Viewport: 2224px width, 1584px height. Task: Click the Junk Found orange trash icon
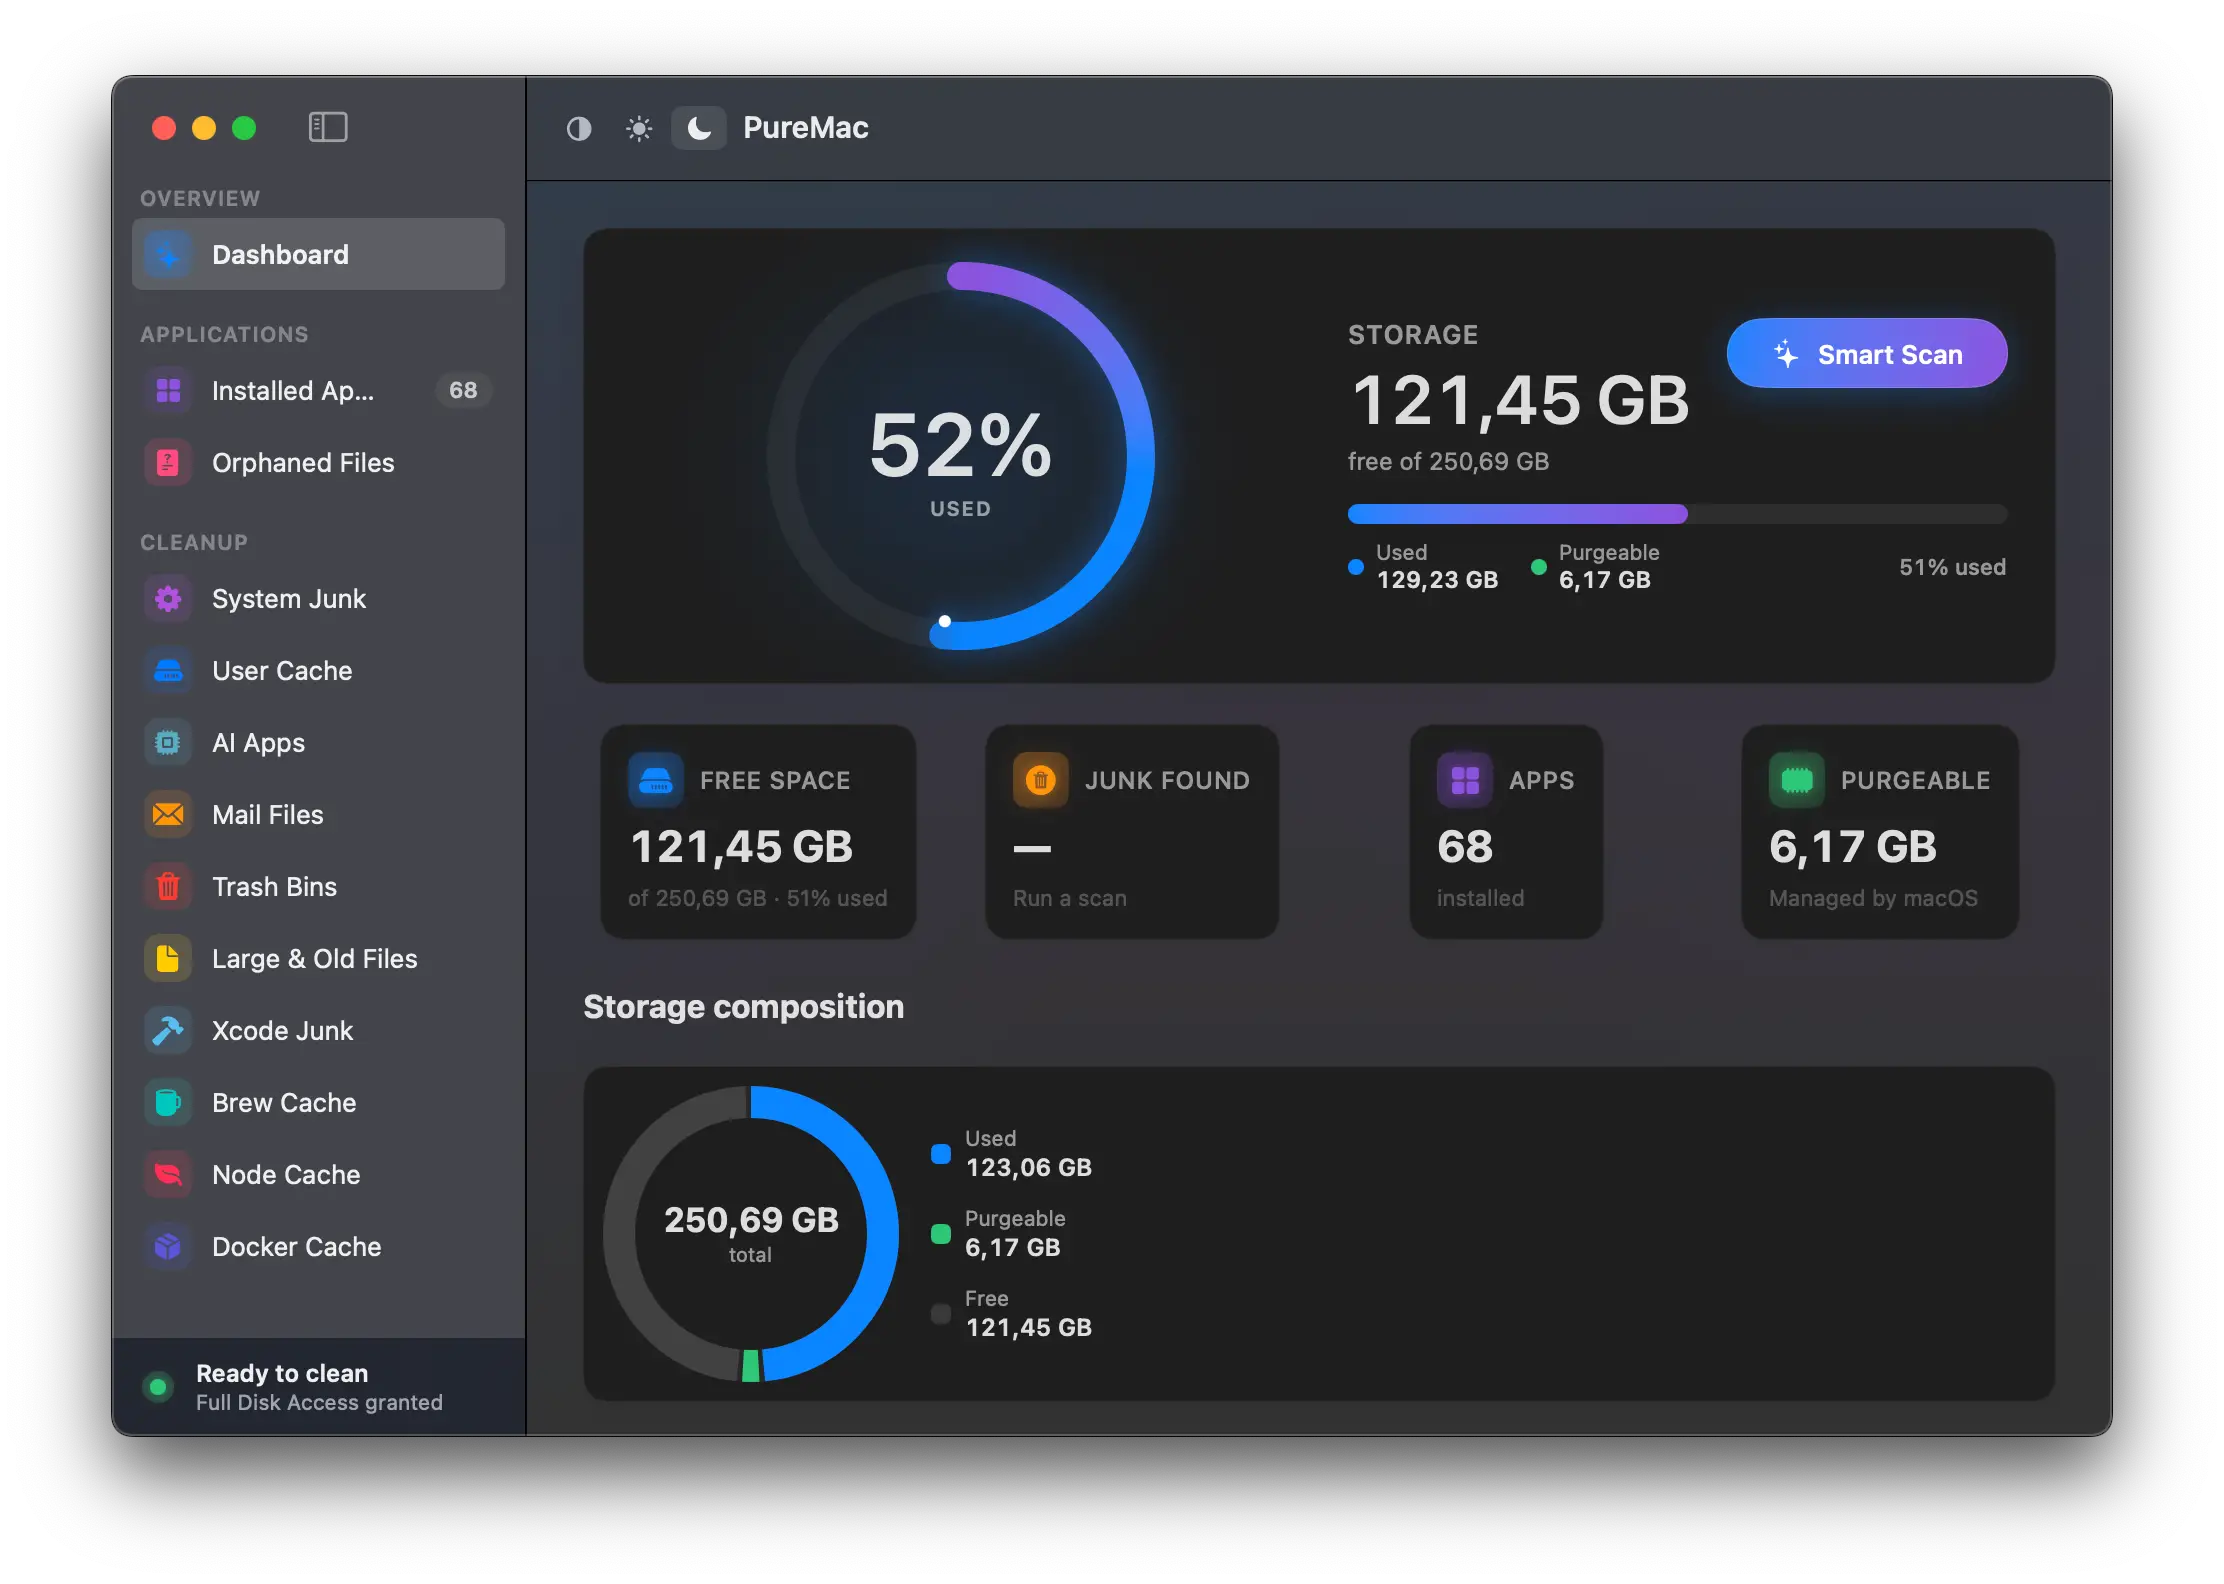coord(1040,780)
